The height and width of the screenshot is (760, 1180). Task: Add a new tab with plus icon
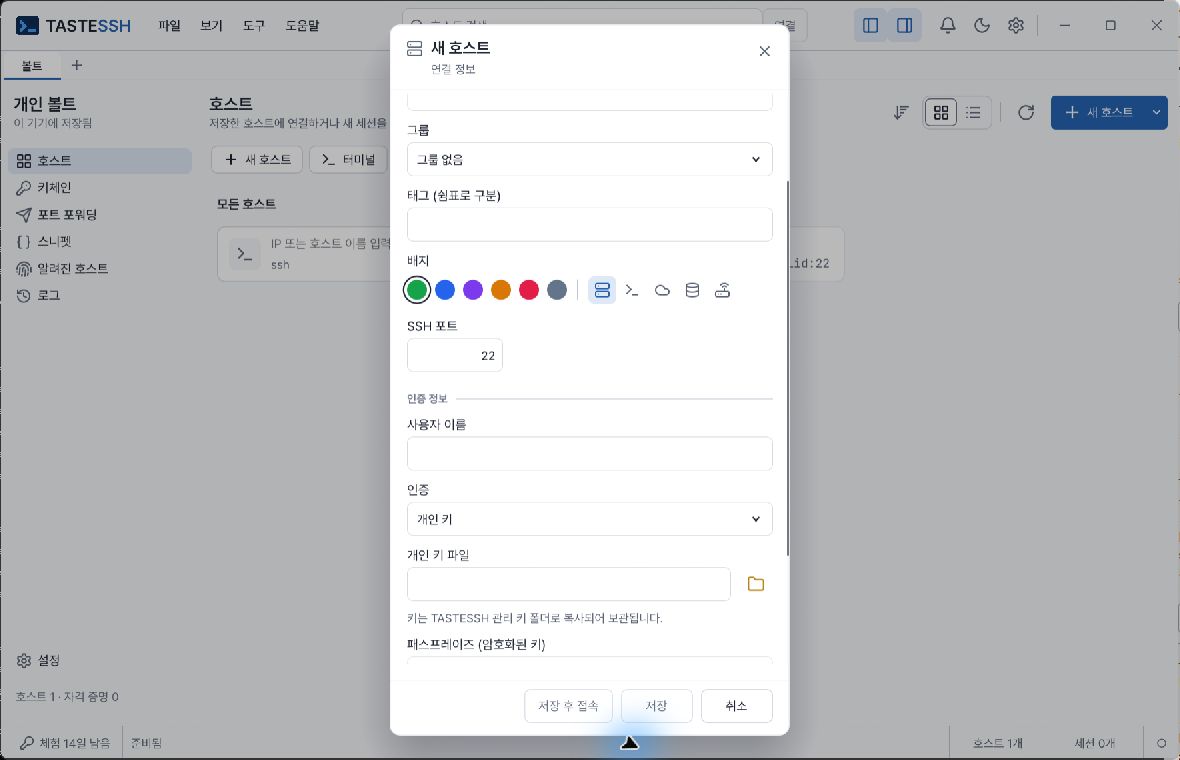tap(77, 65)
